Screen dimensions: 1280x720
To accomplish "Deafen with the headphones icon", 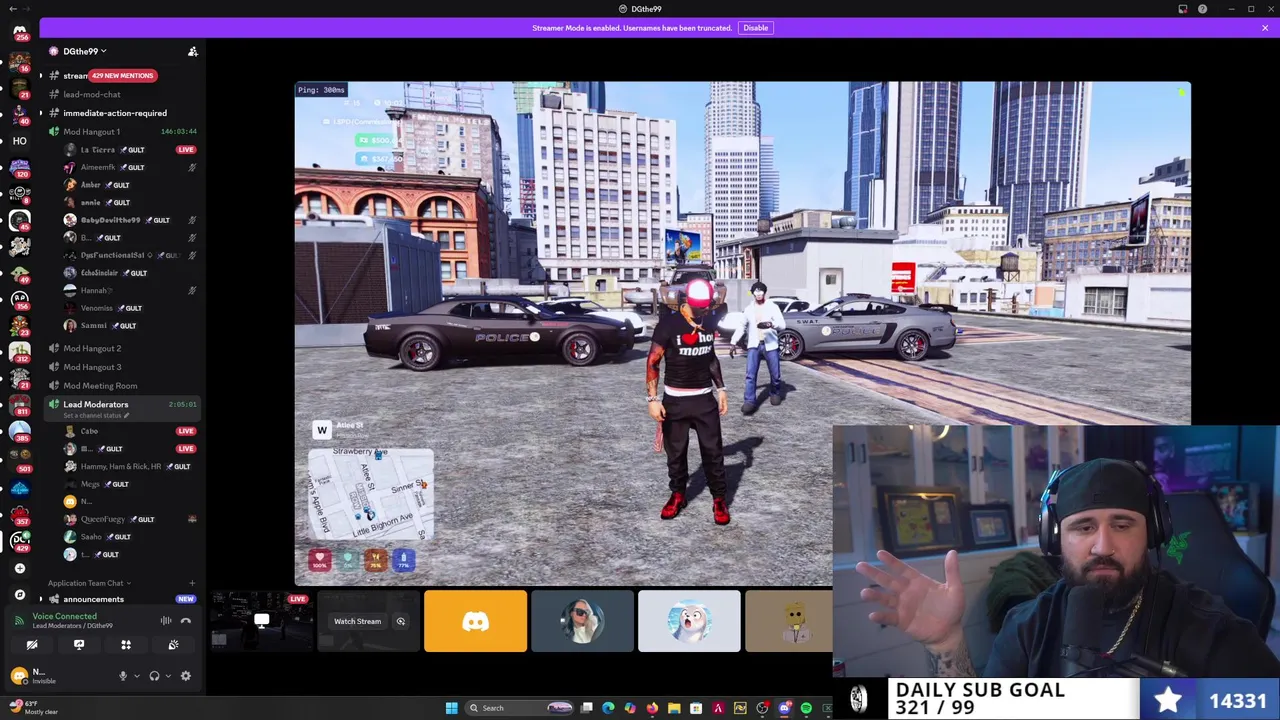I will point(154,676).
